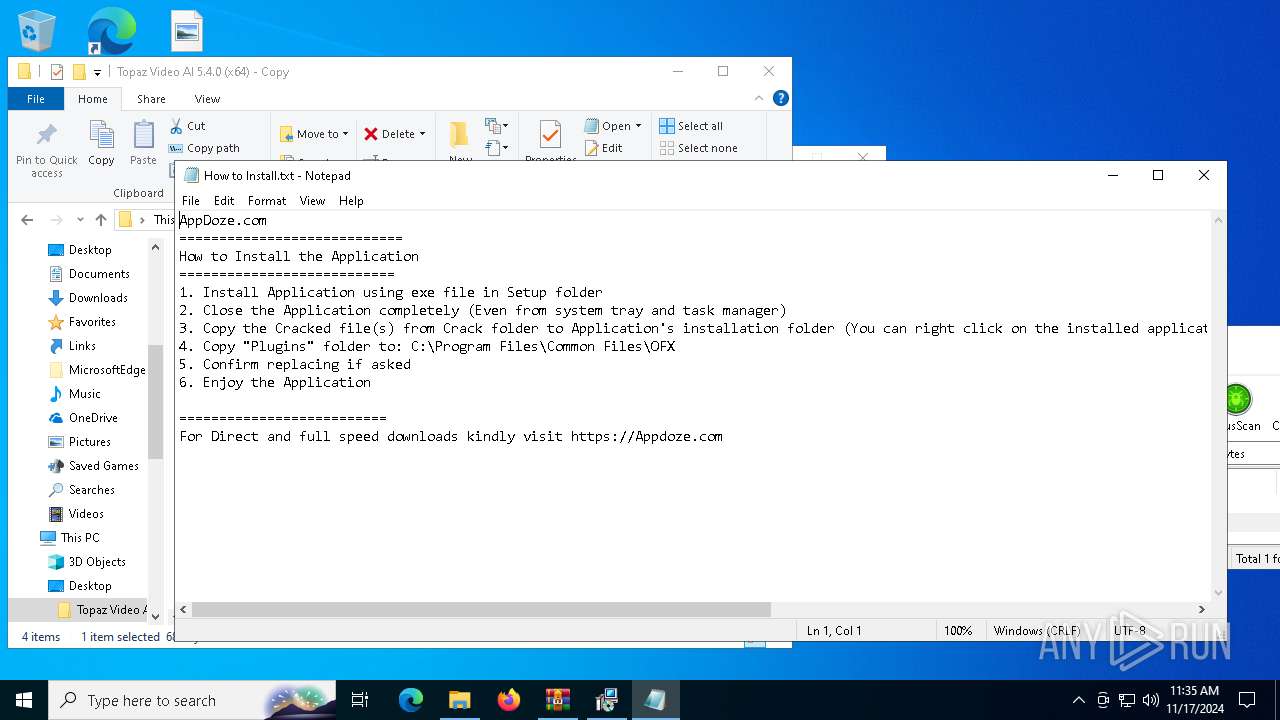The image size is (1280, 720).
Task: Open recent locations dropdown in Explorer
Action: click(x=81, y=220)
